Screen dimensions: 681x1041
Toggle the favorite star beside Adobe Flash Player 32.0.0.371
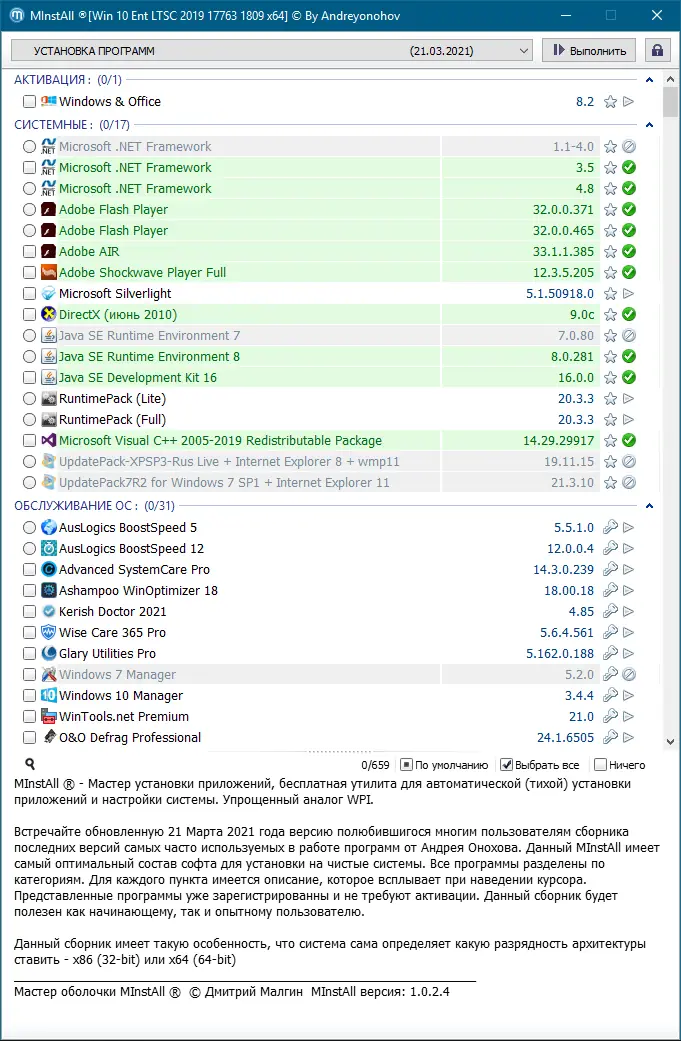610,209
